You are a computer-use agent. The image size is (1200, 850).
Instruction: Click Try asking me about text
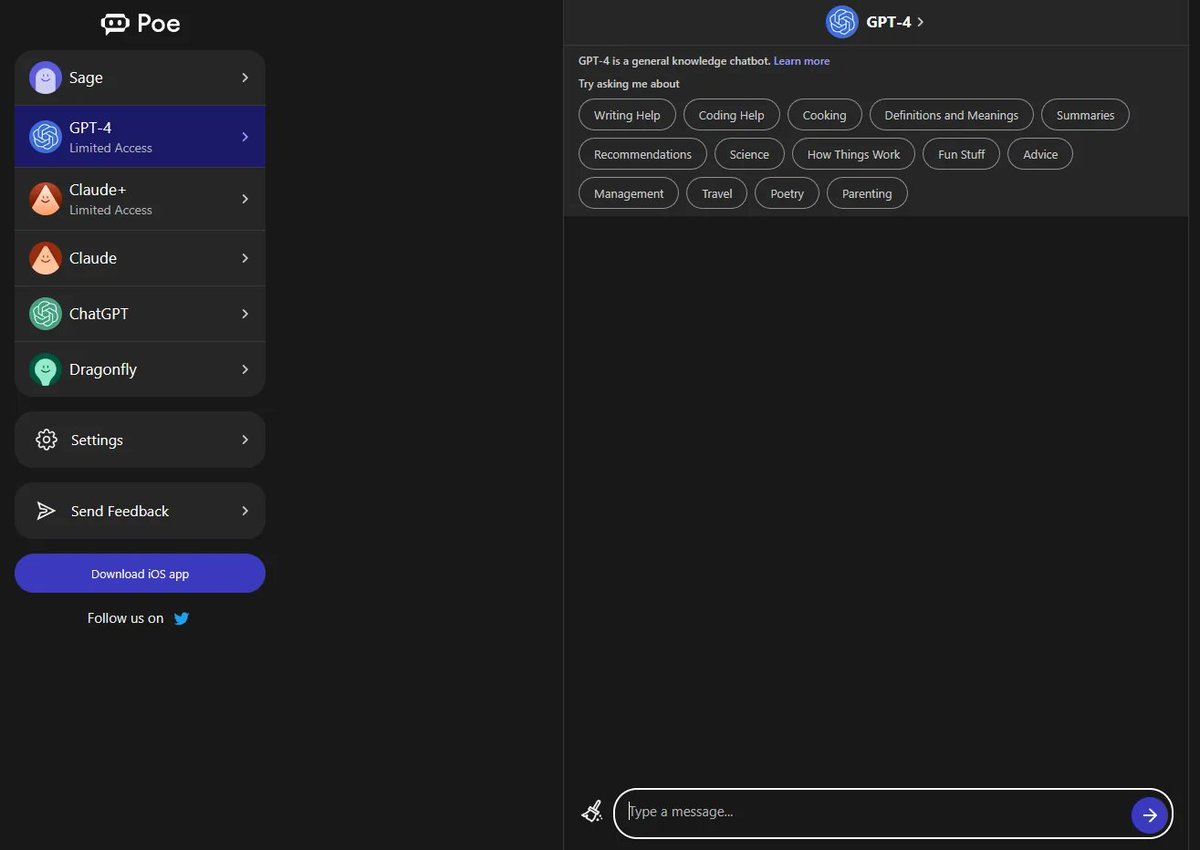629,84
